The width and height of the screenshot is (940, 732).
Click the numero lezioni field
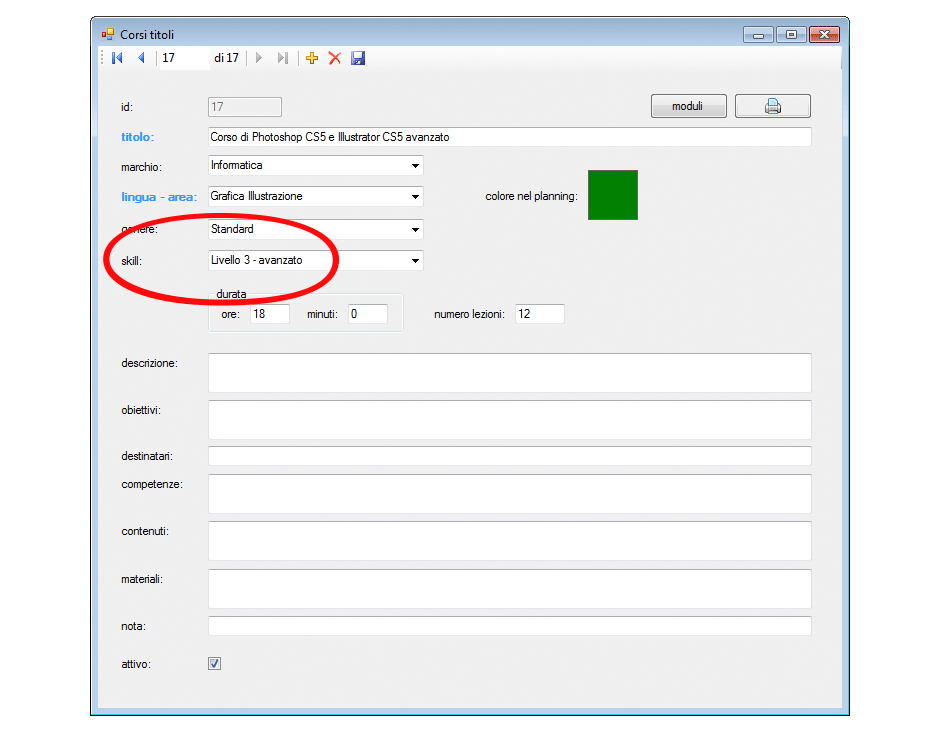pos(540,314)
